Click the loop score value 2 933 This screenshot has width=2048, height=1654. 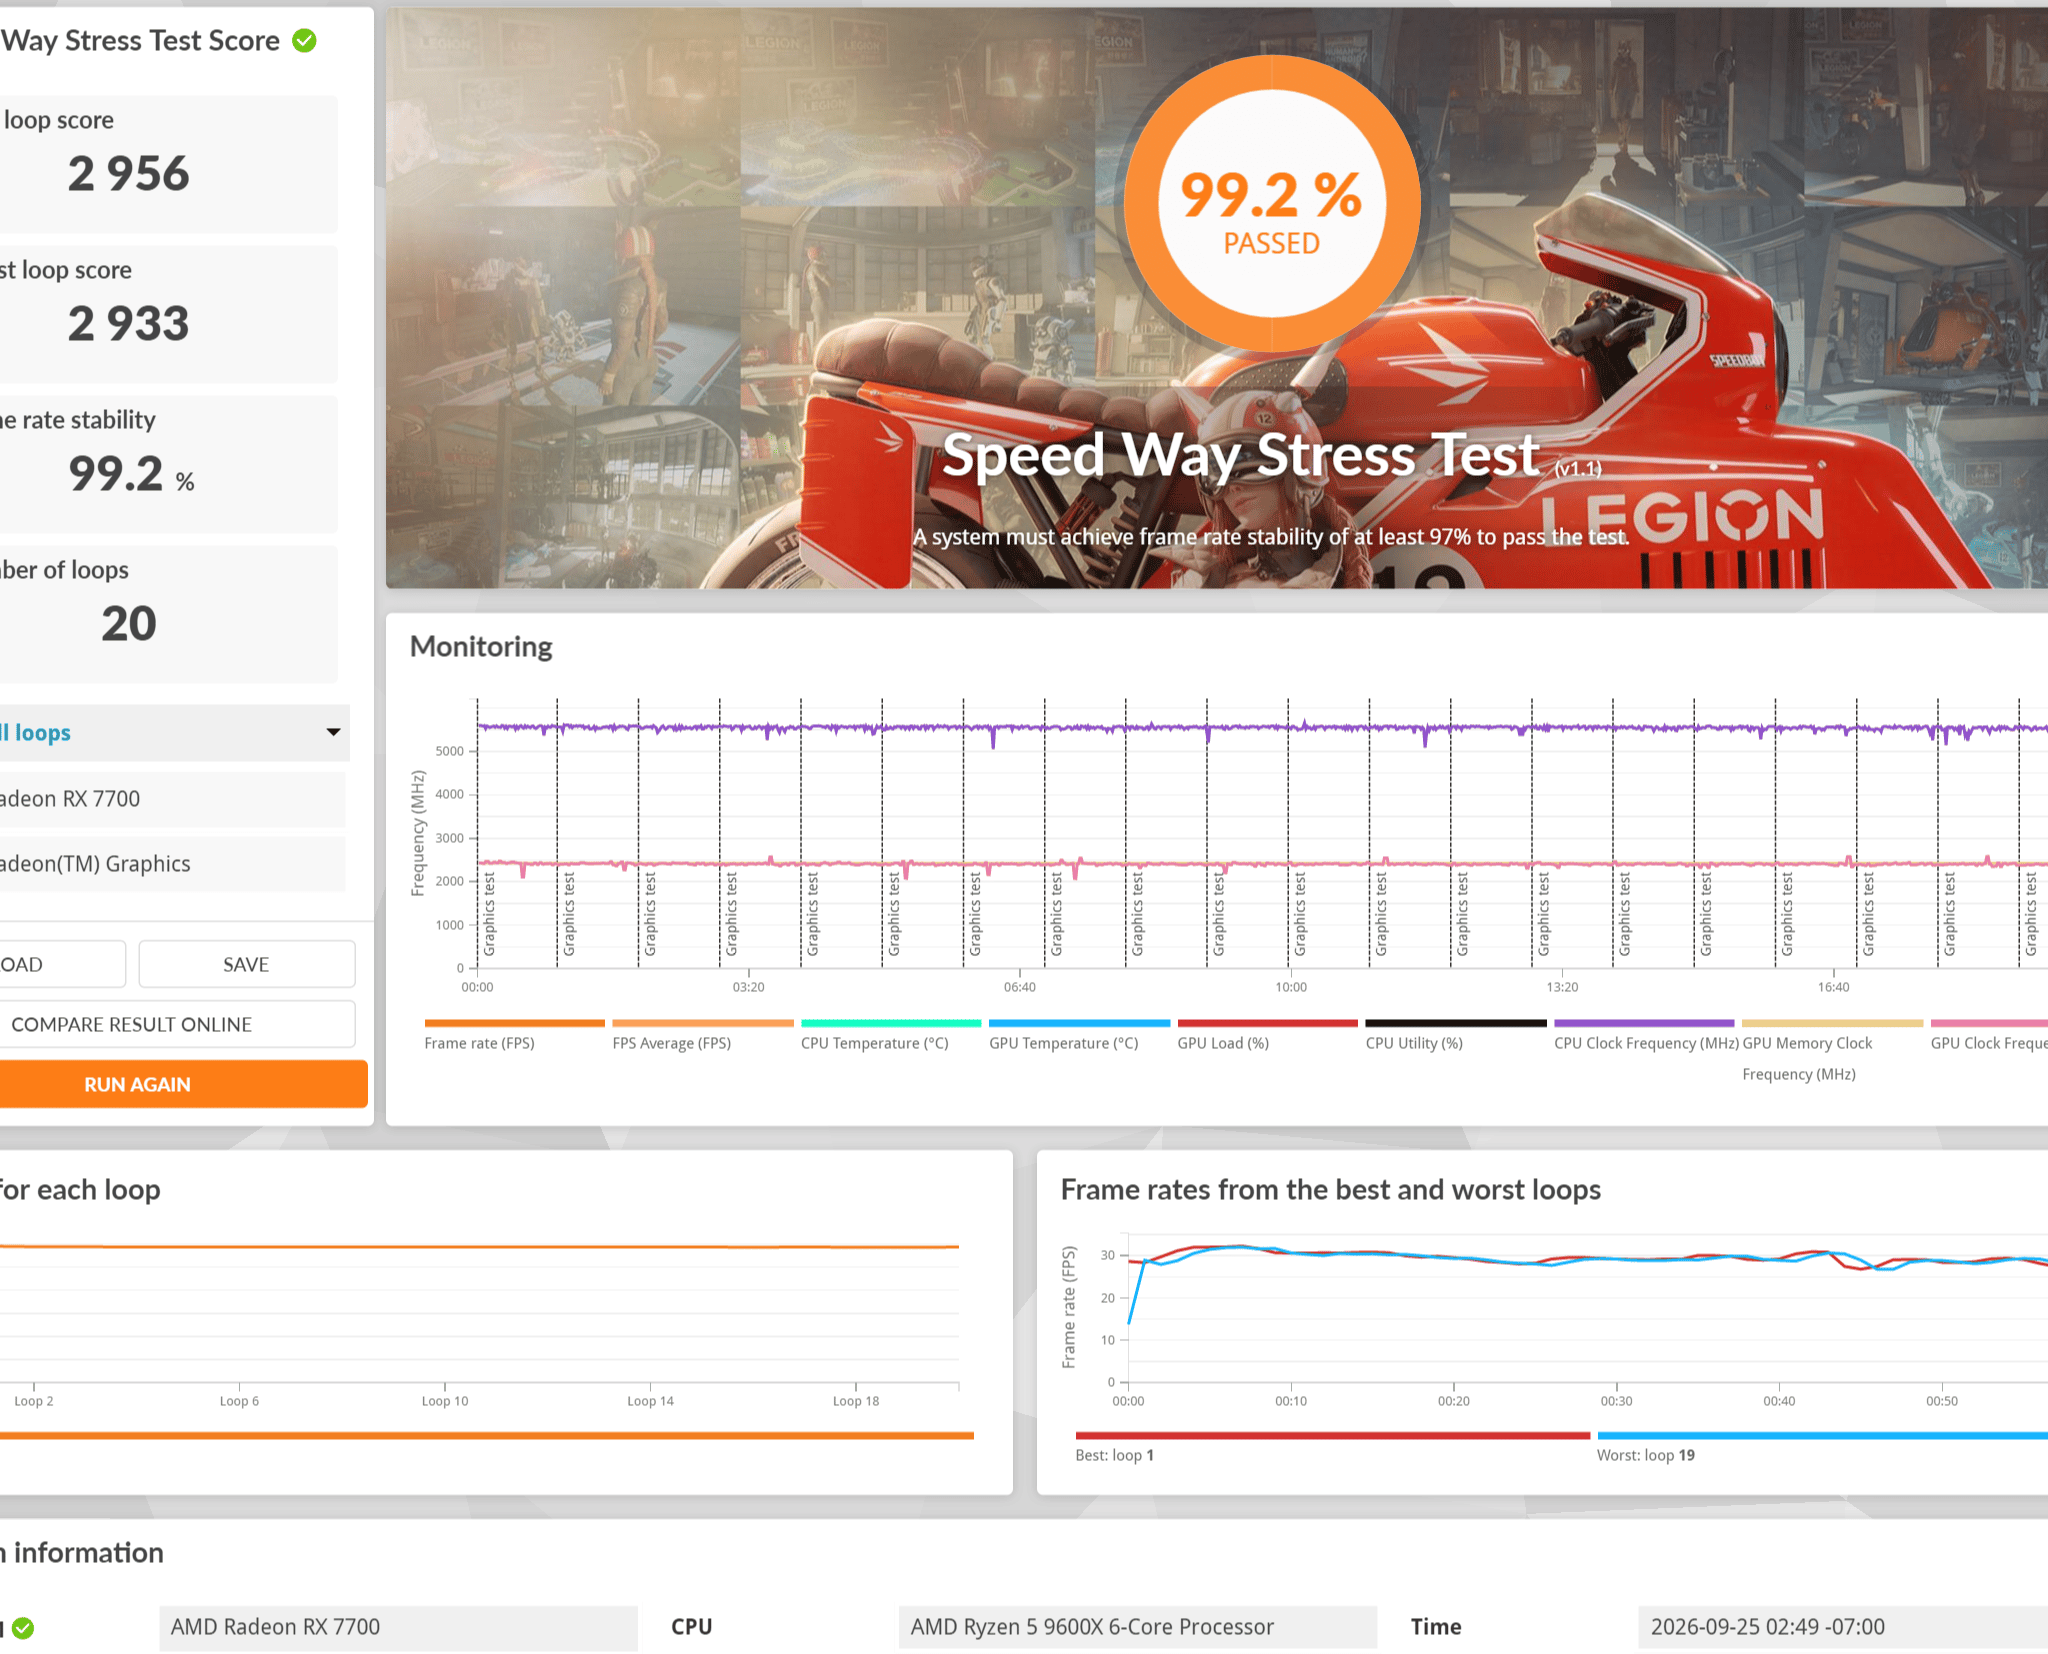(x=128, y=324)
